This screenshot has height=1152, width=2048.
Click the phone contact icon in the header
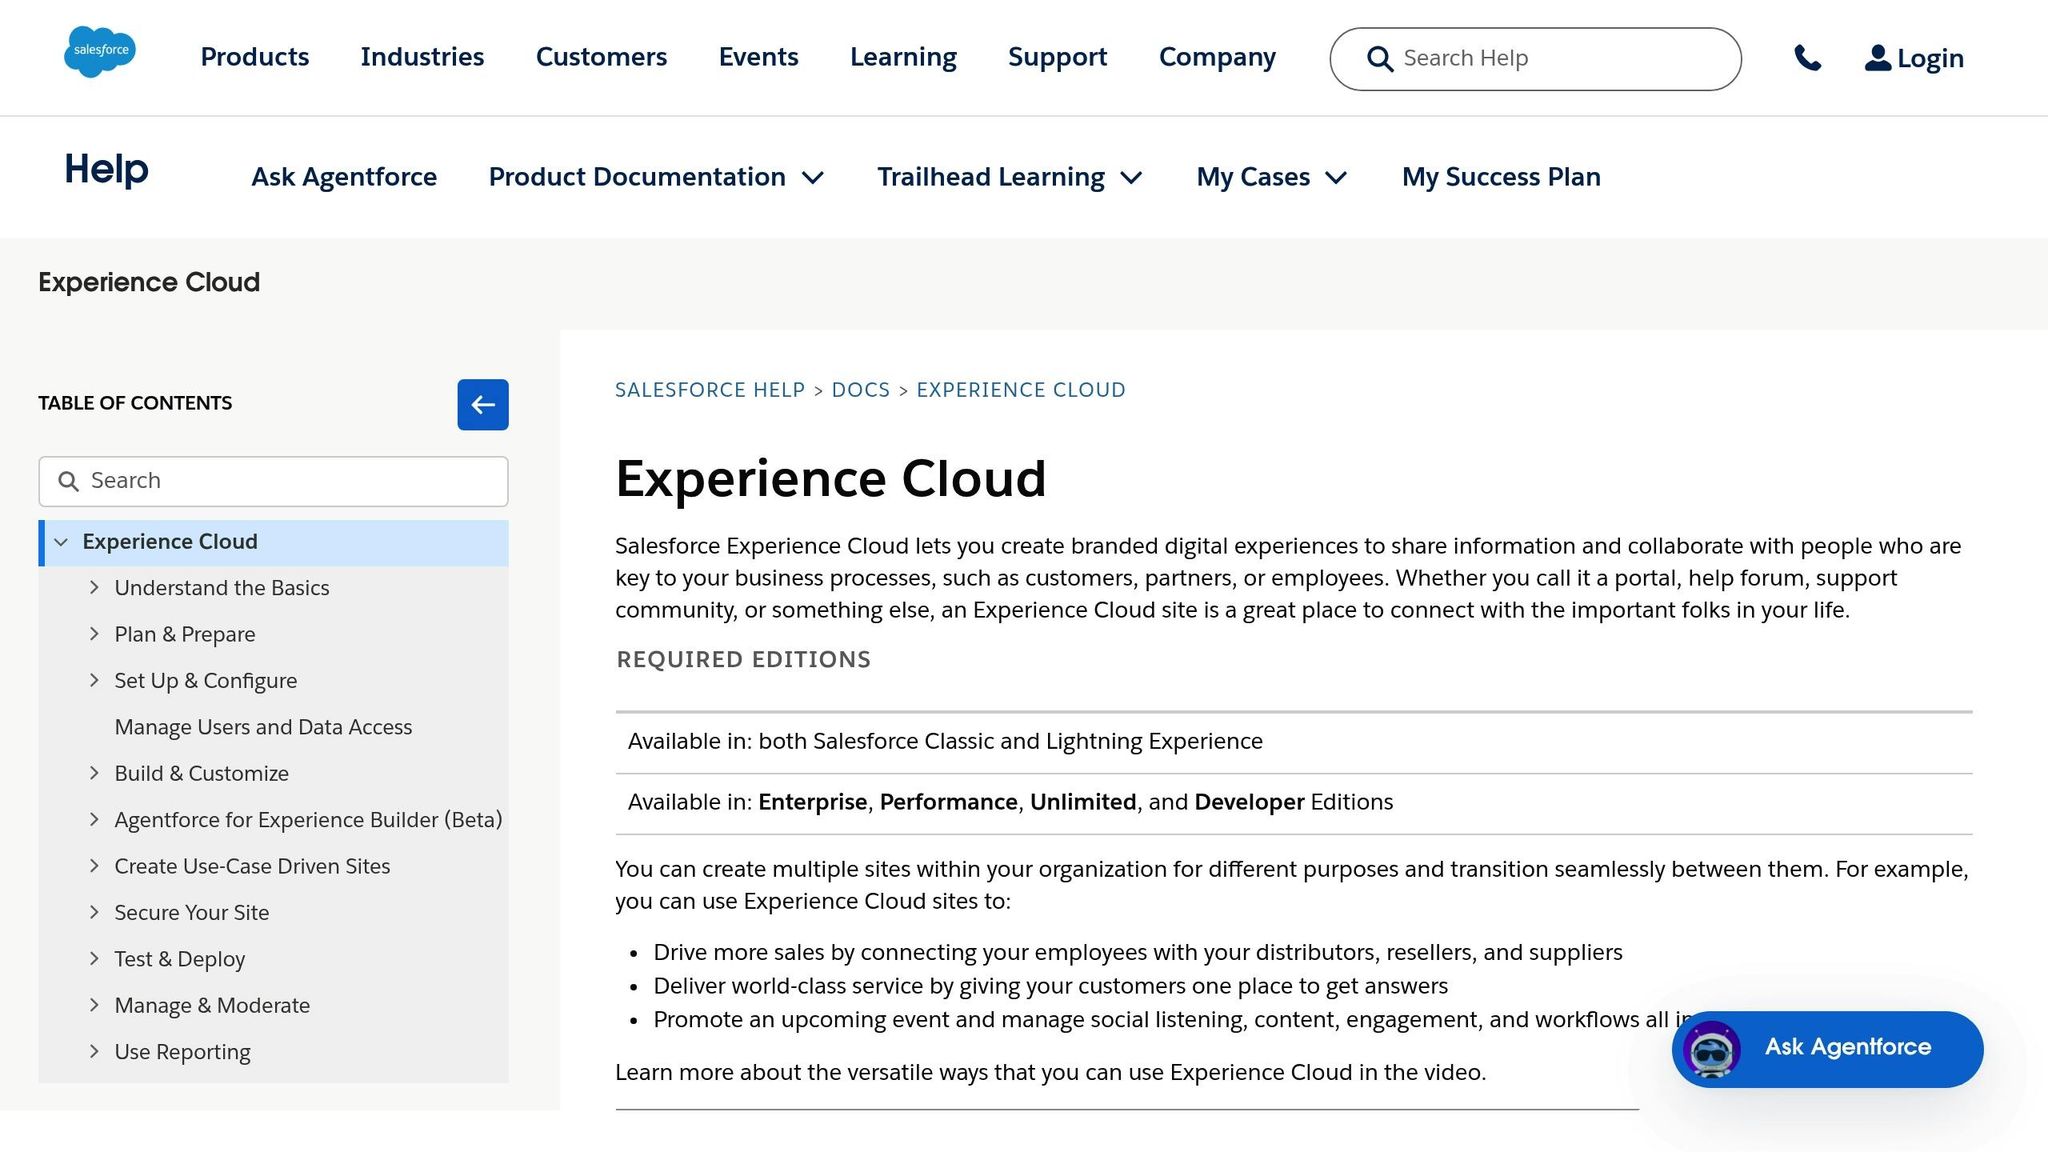pos(1809,58)
